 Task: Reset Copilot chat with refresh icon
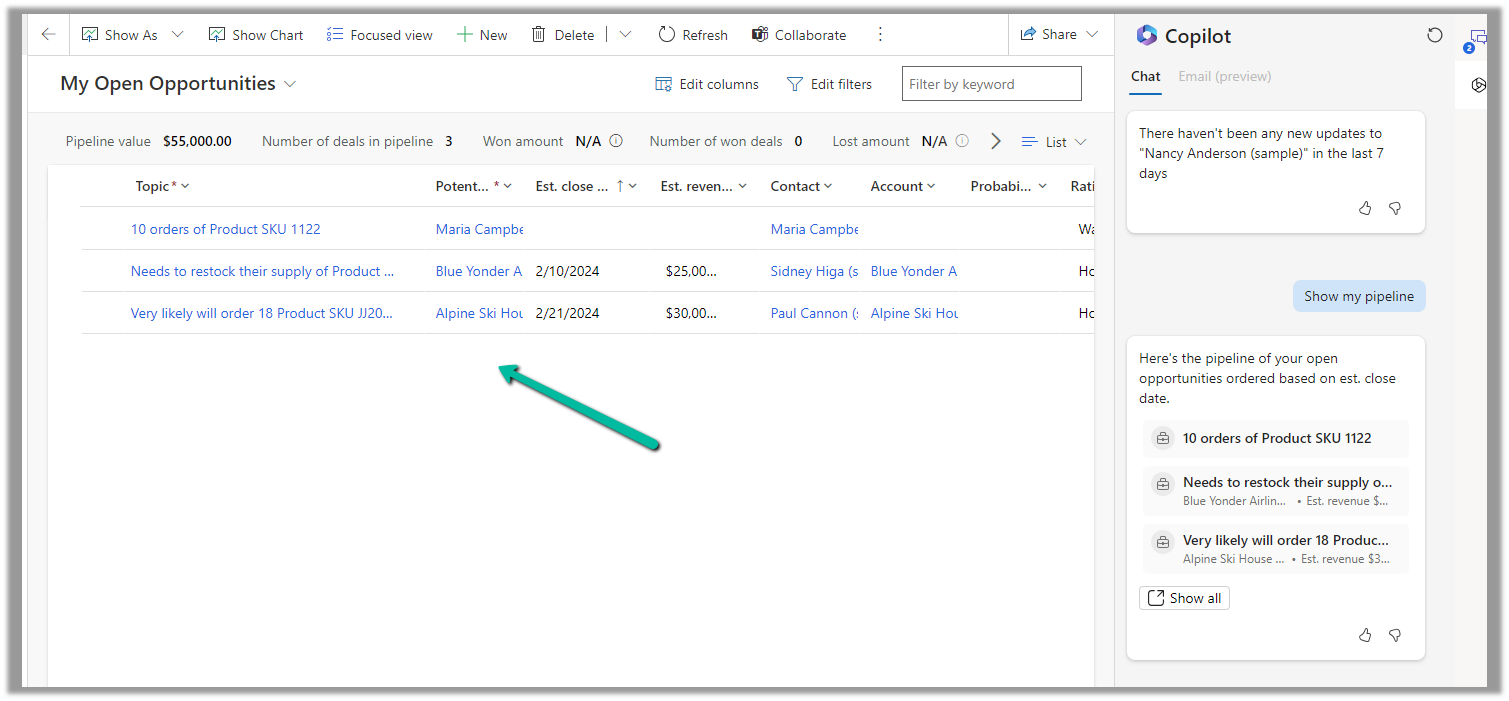pyautogui.click(x=1435, y=35)
